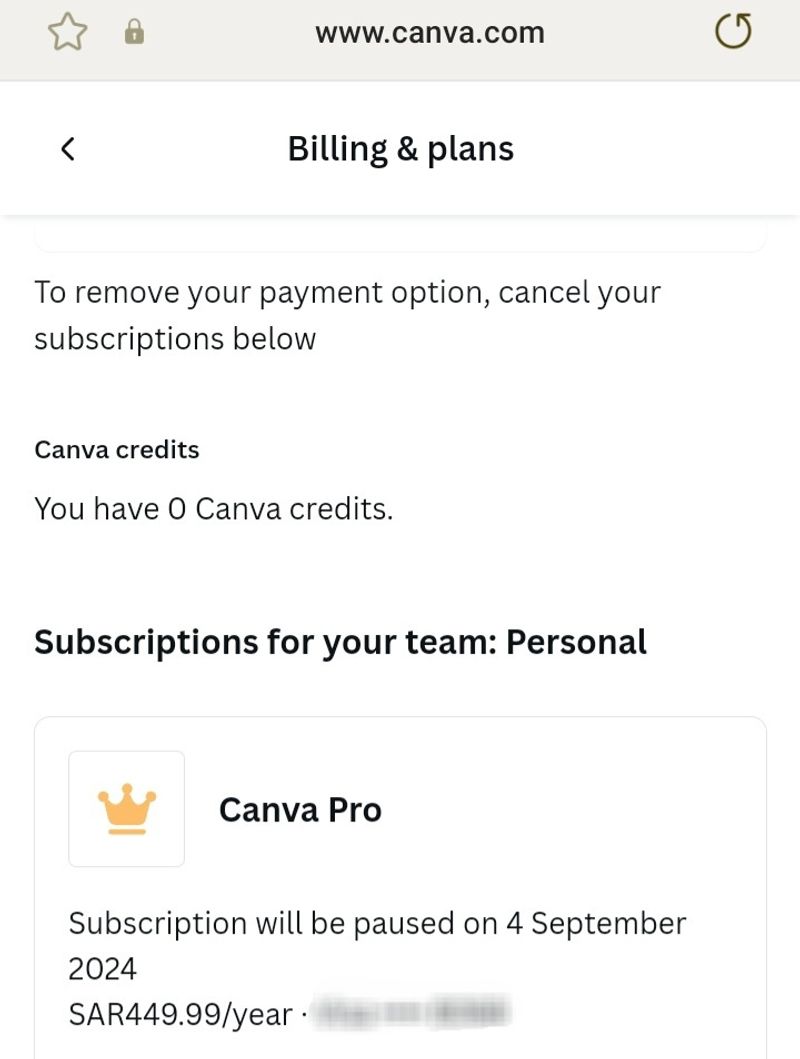Click the blurred payment method details
Viewport: 800px width, 1059px height.
(410, 1013)
